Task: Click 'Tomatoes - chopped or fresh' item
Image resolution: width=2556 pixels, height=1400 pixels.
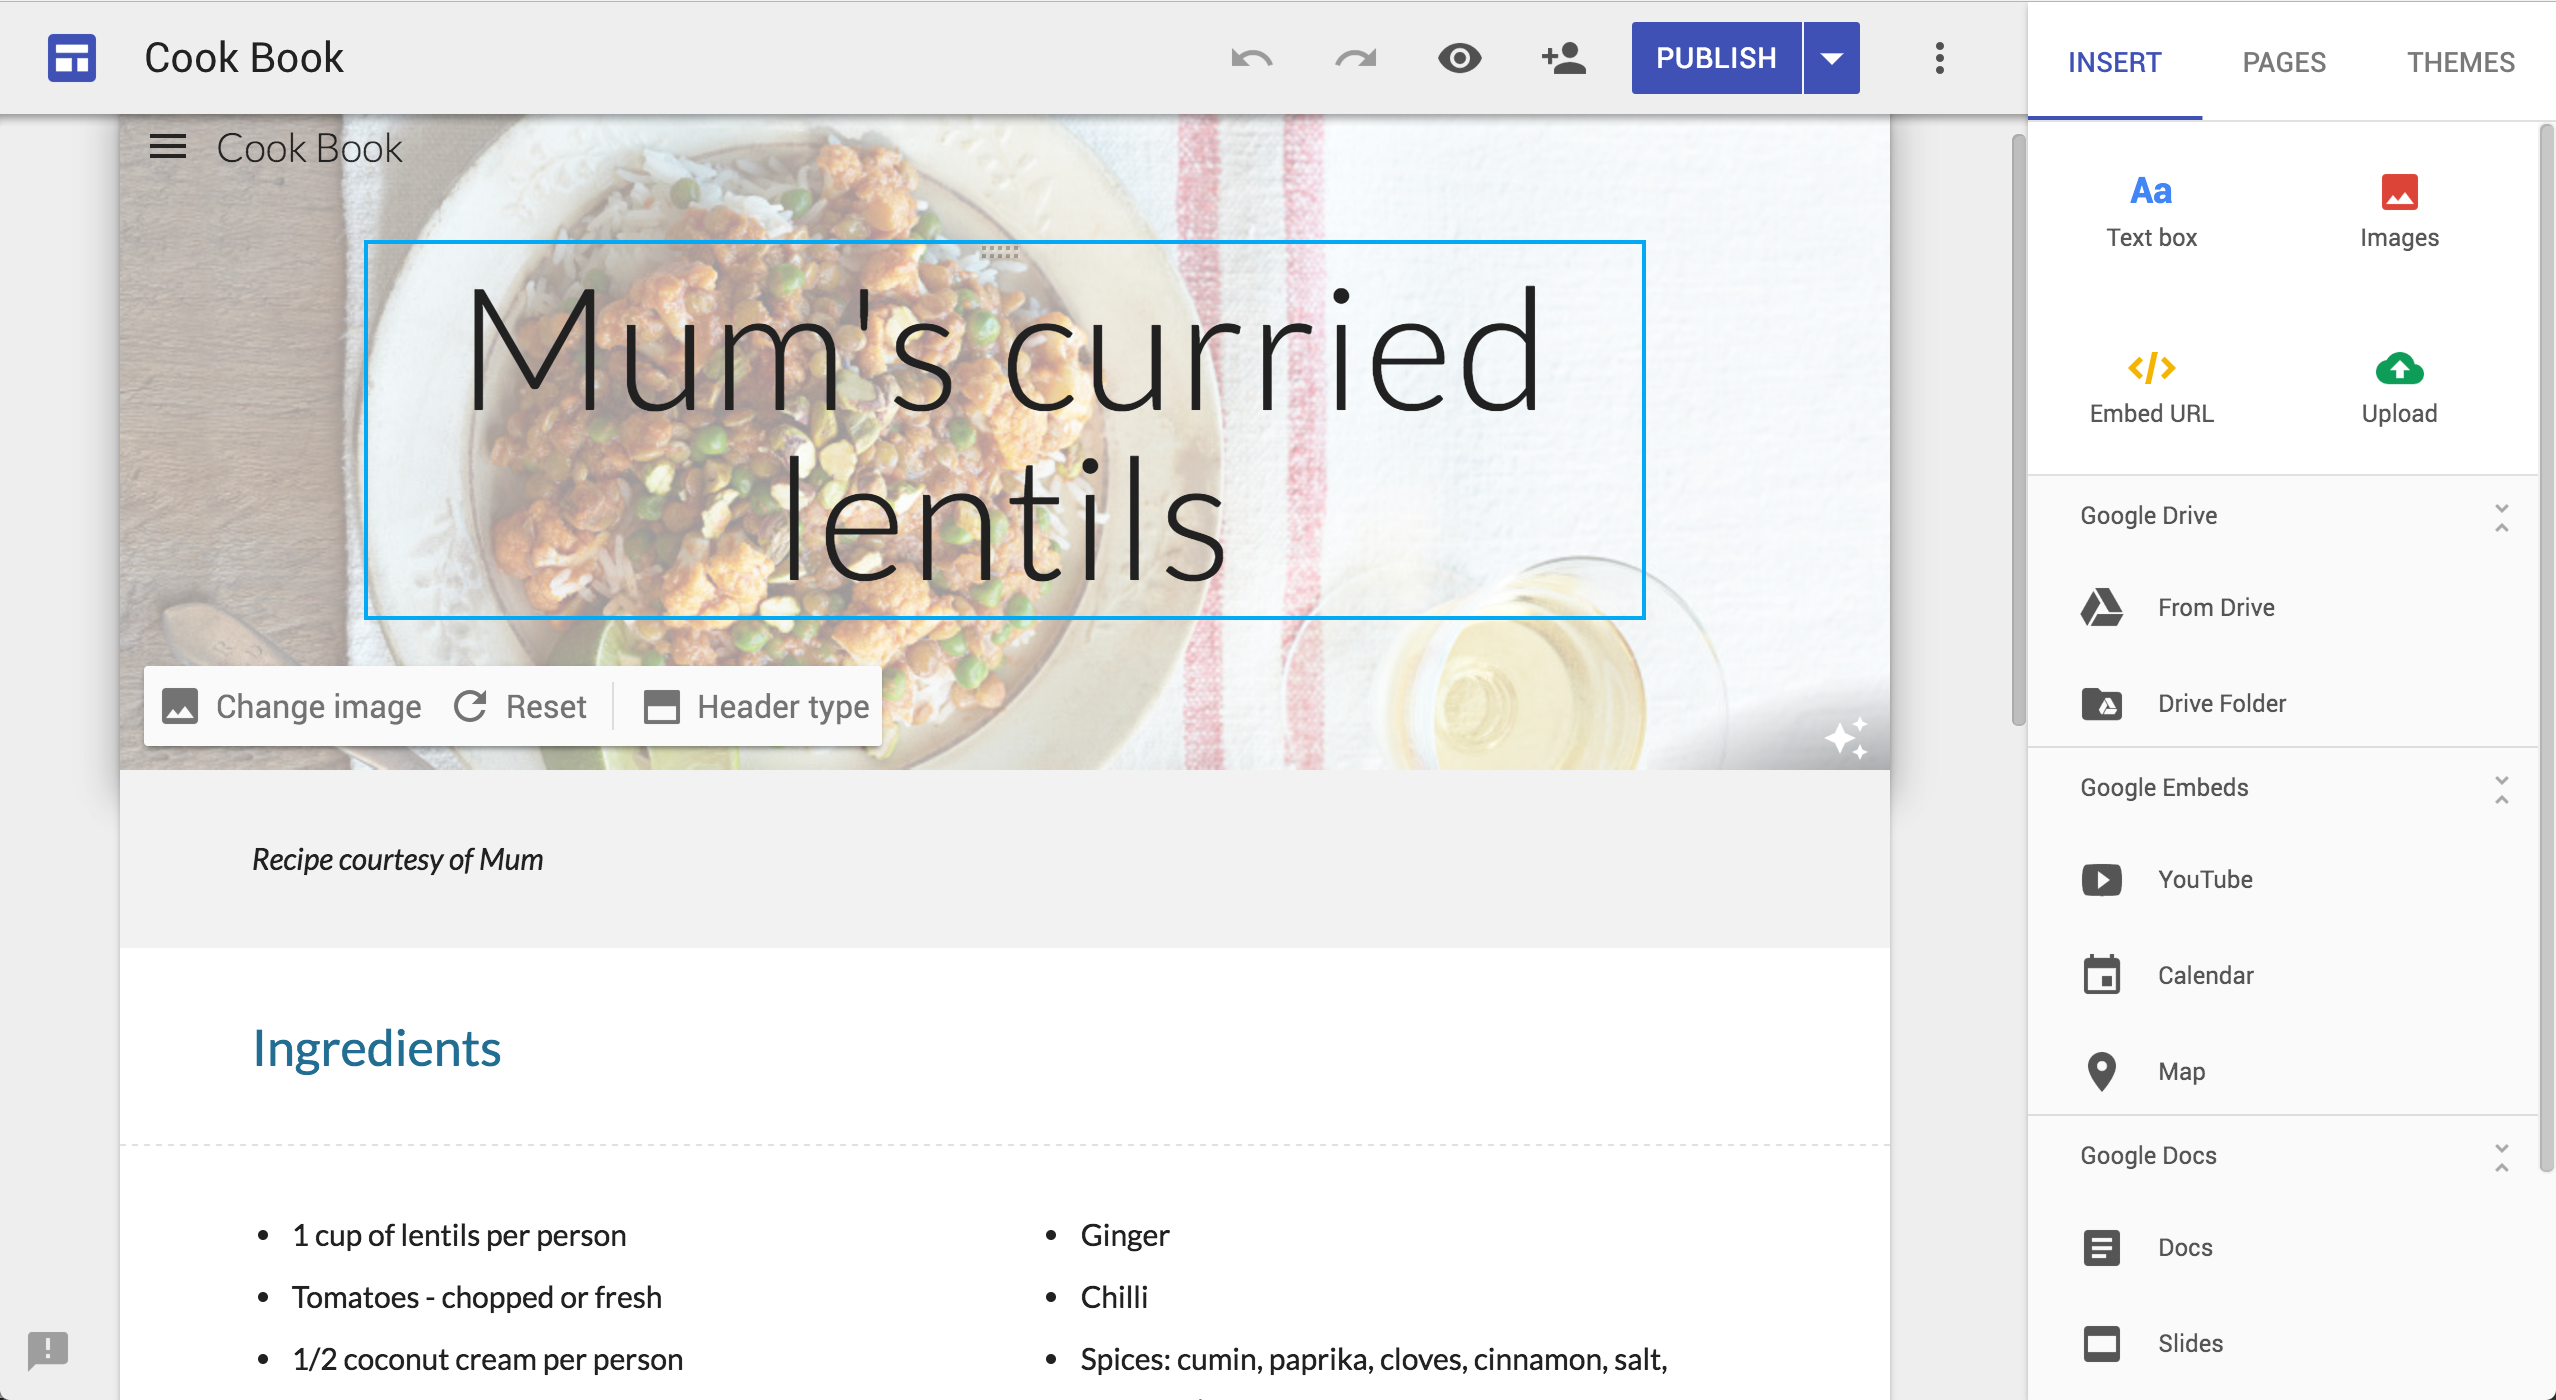Action: pos(476,1298)
